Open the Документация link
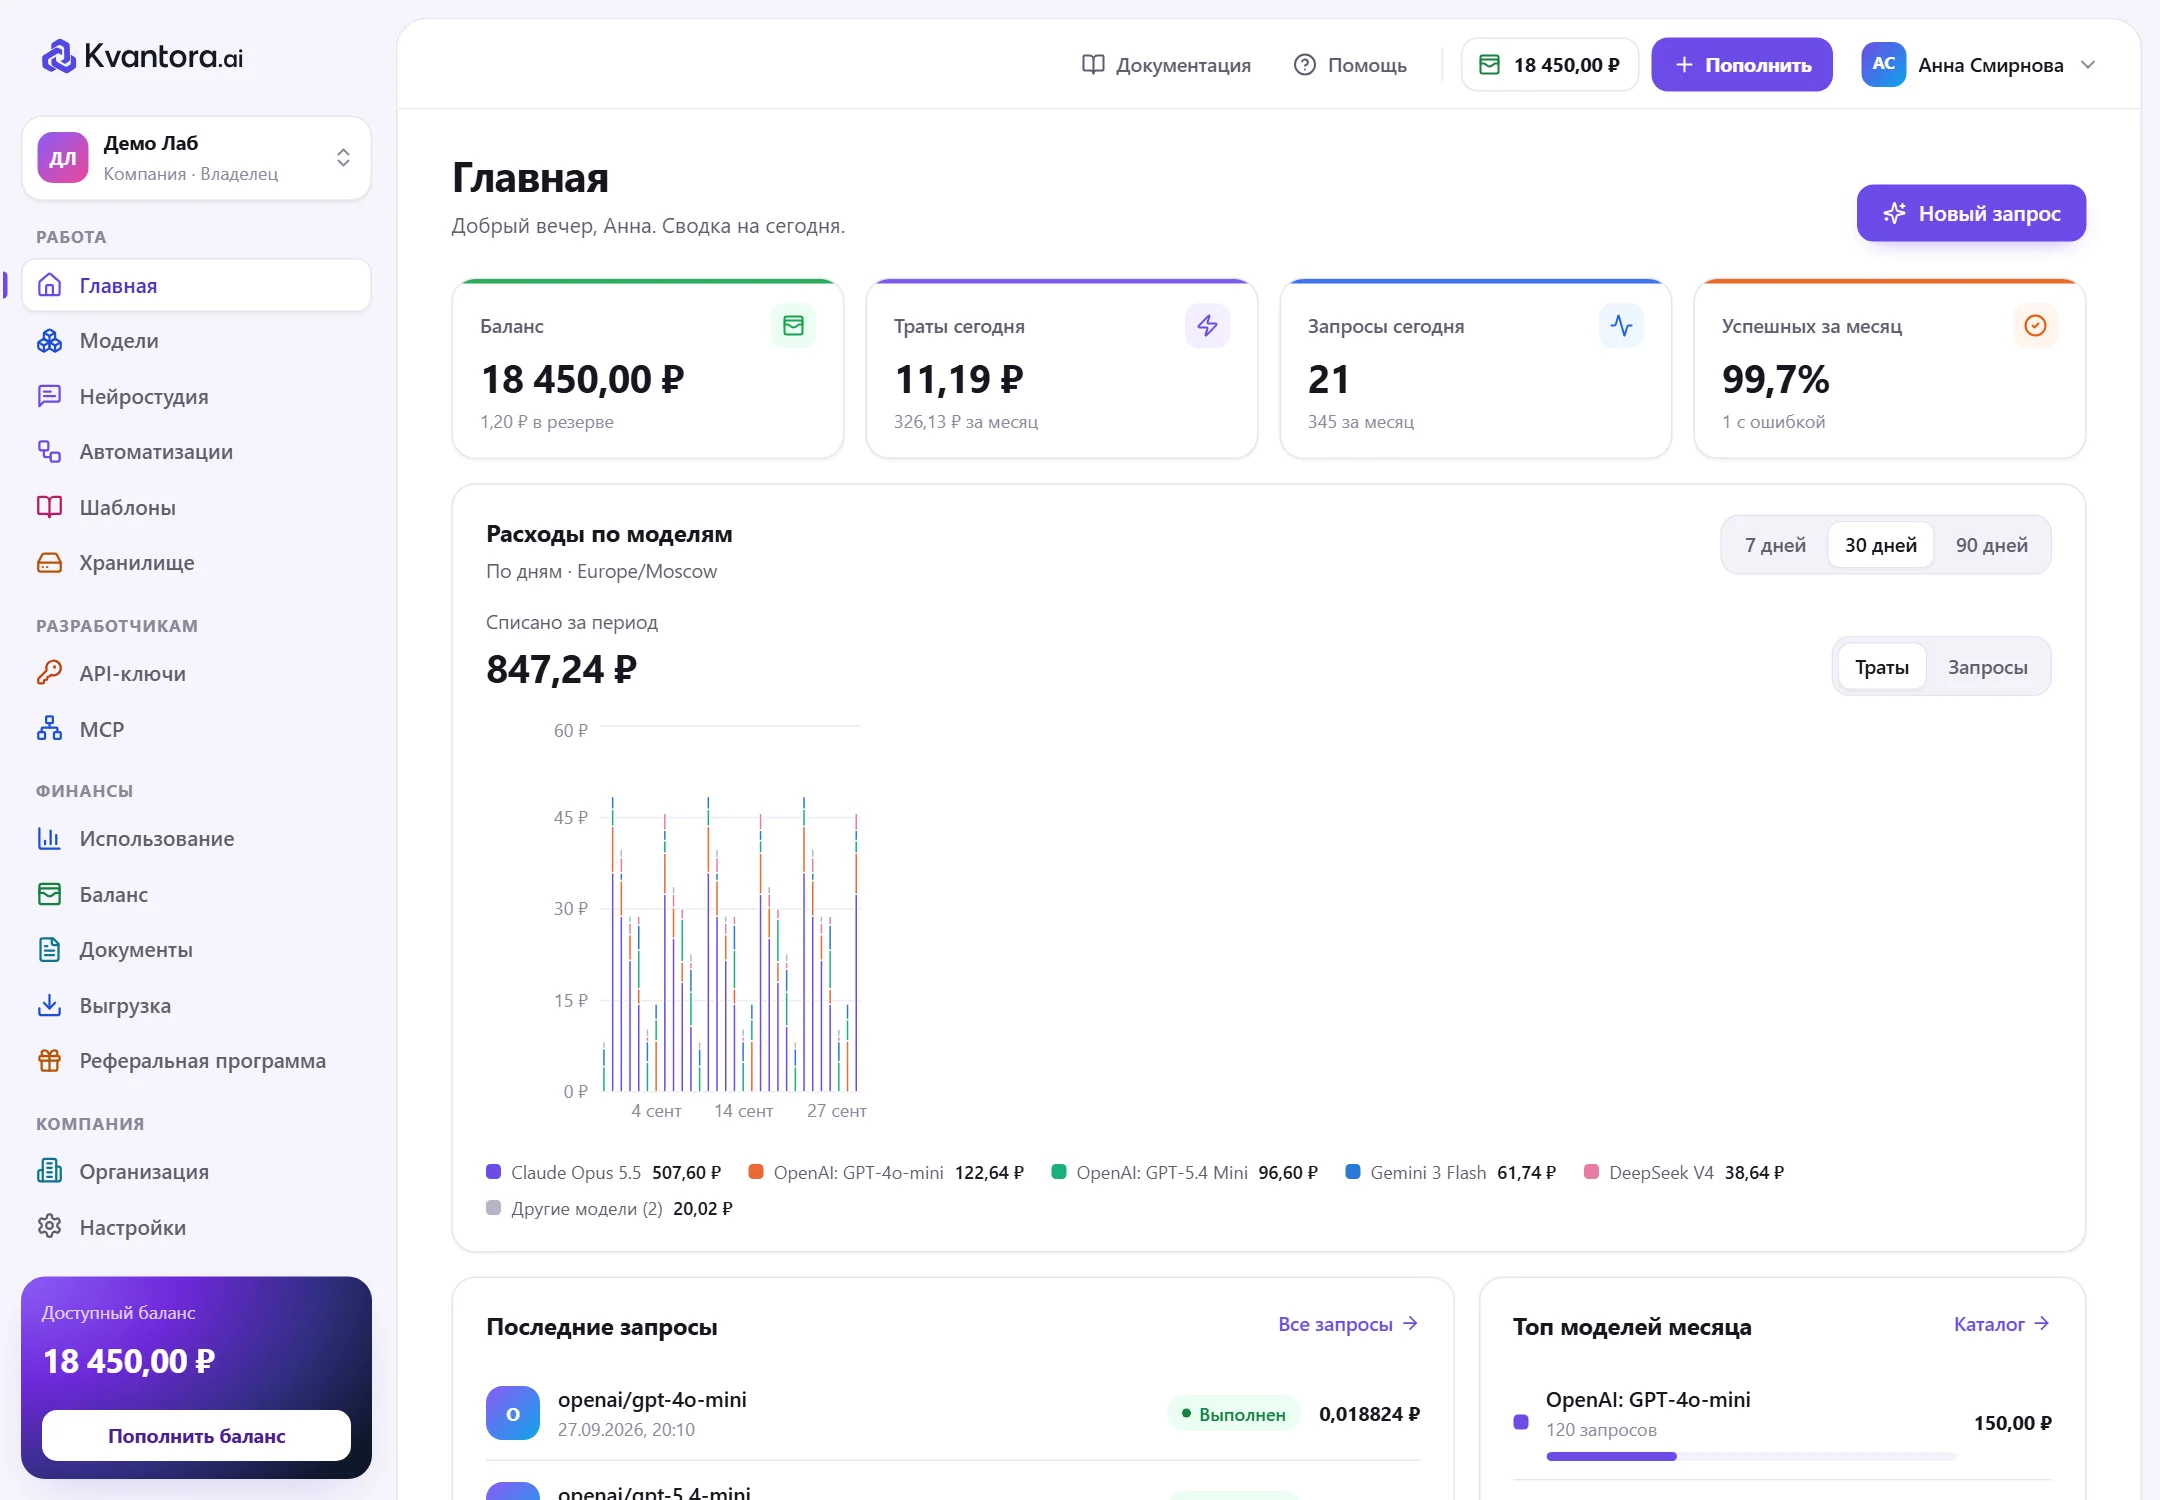 click(x=1166, y=65)
